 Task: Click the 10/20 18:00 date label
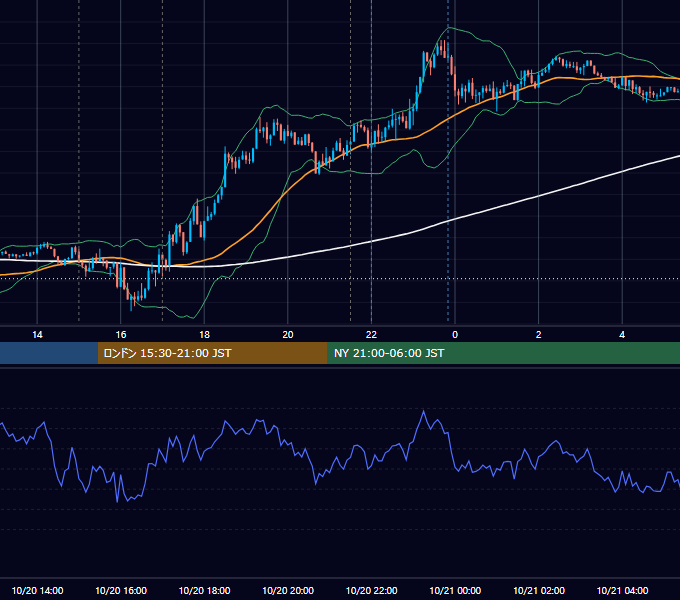pyautogui.click(x=204, y=590)
